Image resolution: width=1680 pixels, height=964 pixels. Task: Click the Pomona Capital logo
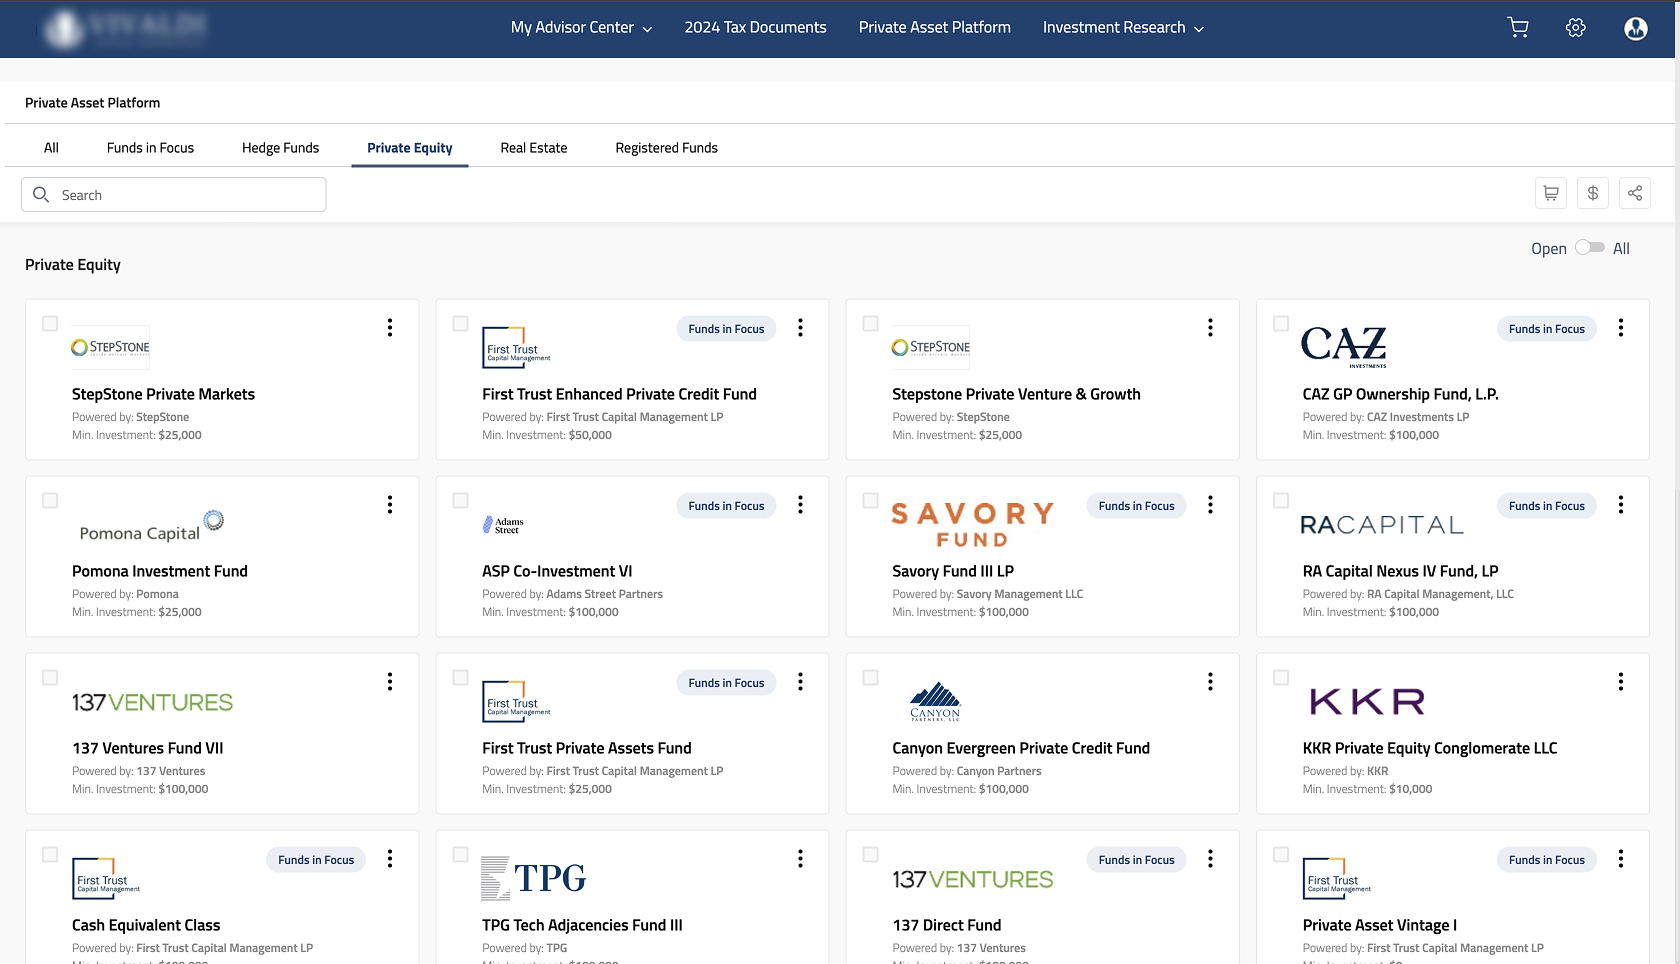tap(151, 526)
